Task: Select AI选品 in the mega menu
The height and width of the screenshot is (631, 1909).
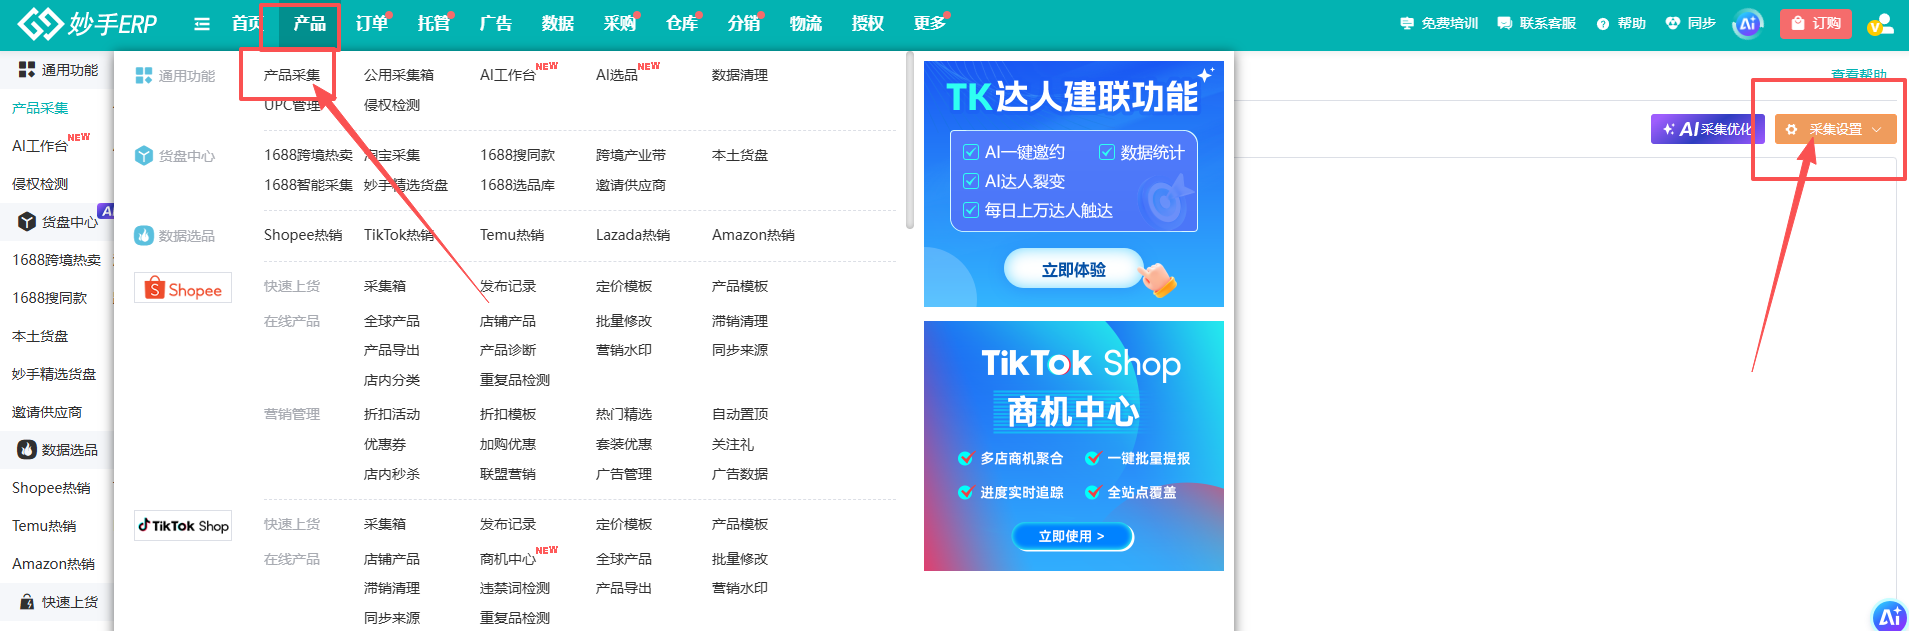Action: point(617,75)
